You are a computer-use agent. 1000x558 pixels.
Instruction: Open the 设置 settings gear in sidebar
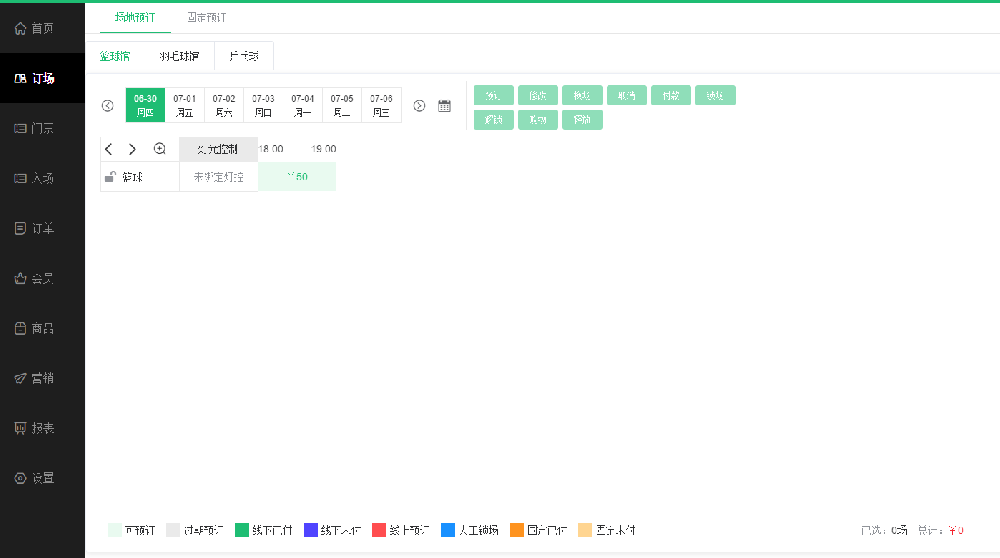click(20, 478)
